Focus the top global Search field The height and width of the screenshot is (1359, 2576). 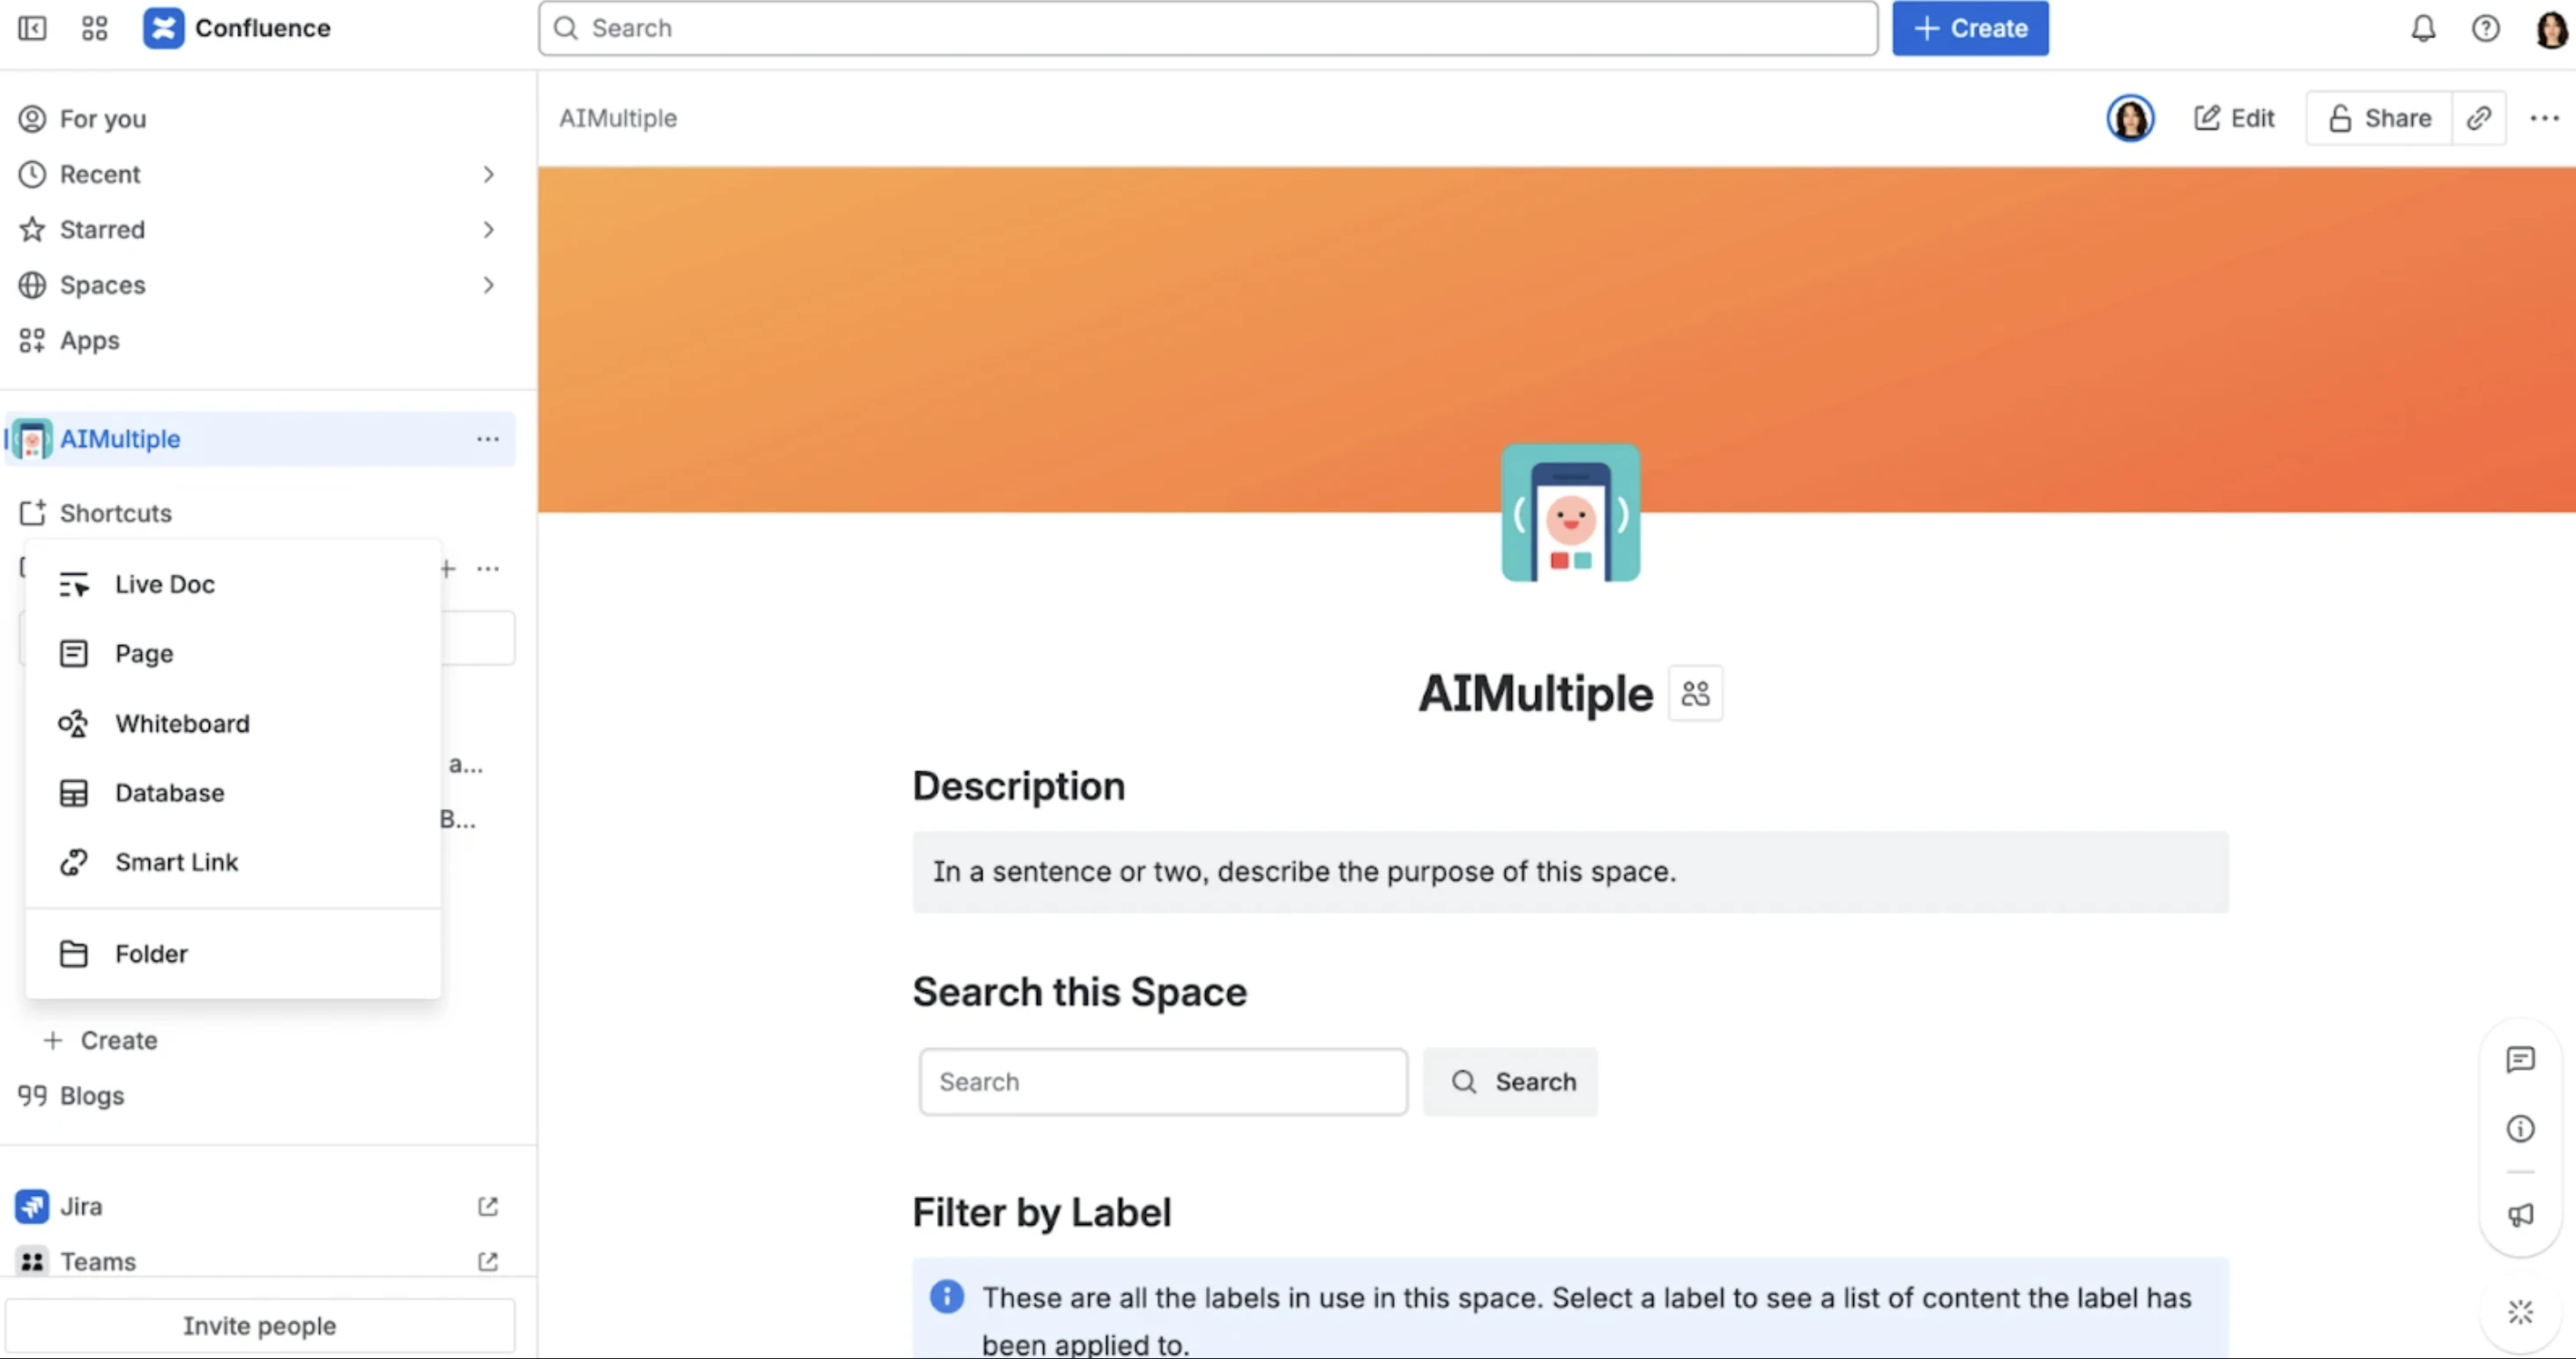click(x=1208, y=28)
